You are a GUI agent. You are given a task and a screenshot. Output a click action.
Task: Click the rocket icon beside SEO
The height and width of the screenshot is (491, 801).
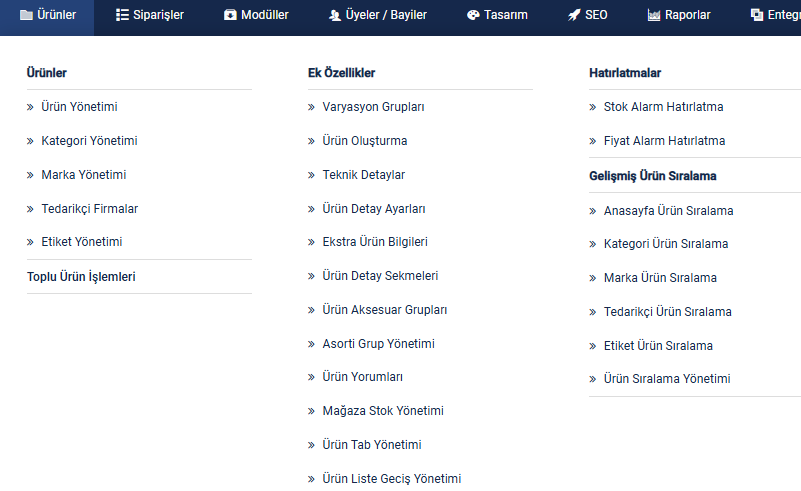[x=574, y=15]
